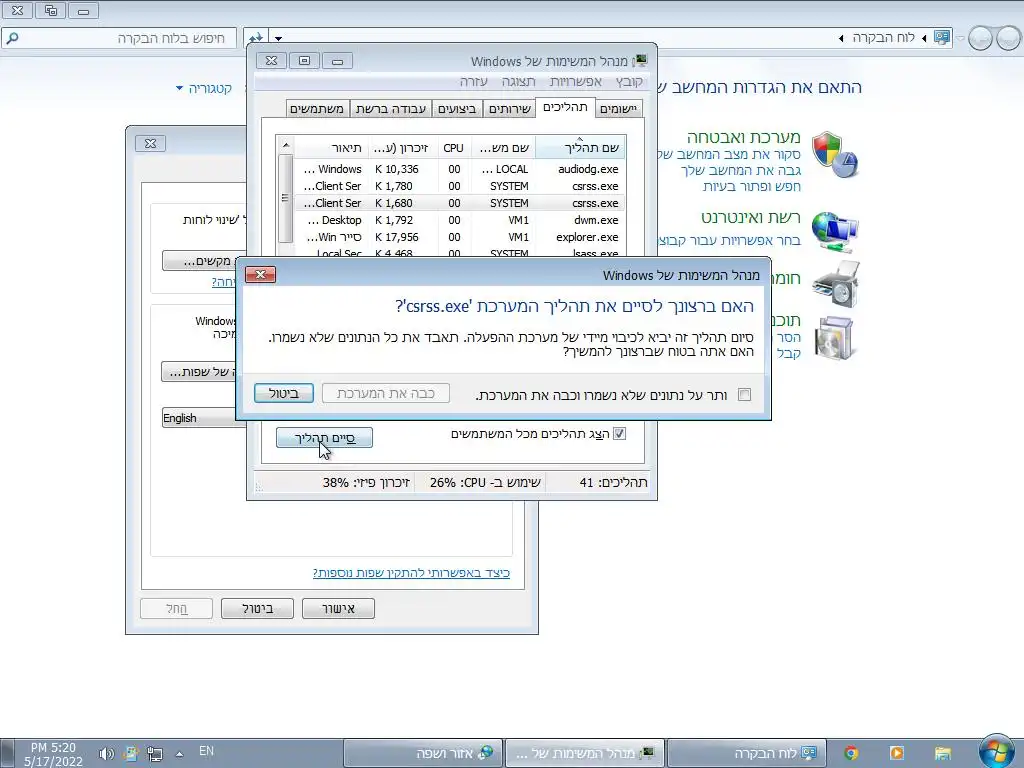Click the taskbar clock showing 5:20 PM

[54, 754]
